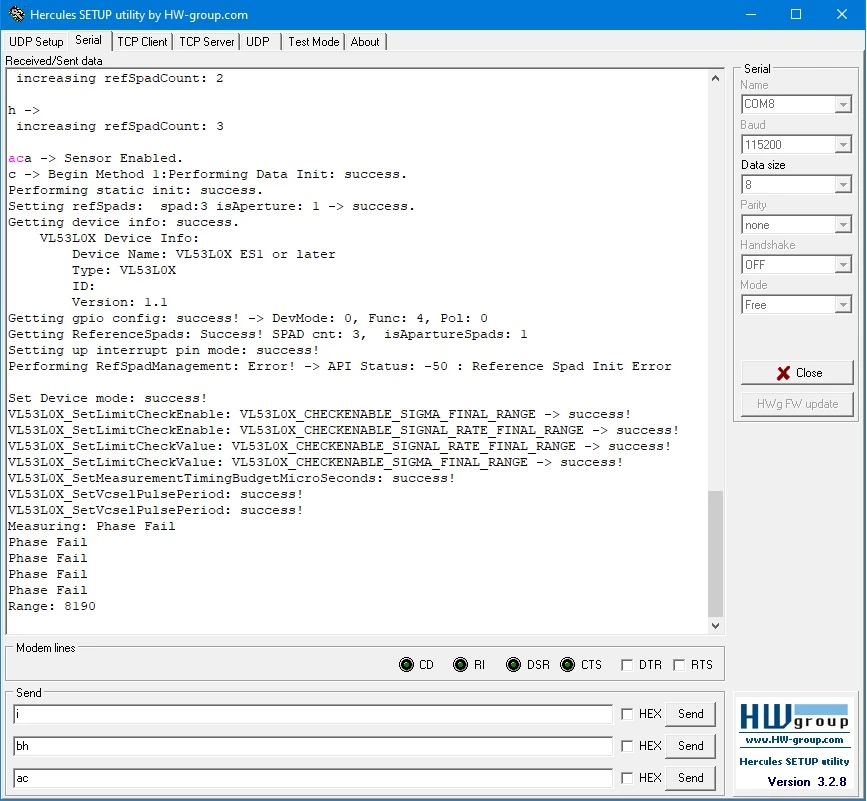This screenshot has height=801, width=867.
Task: Switch to the TCP Client tab
Action: tap(142, 41)
